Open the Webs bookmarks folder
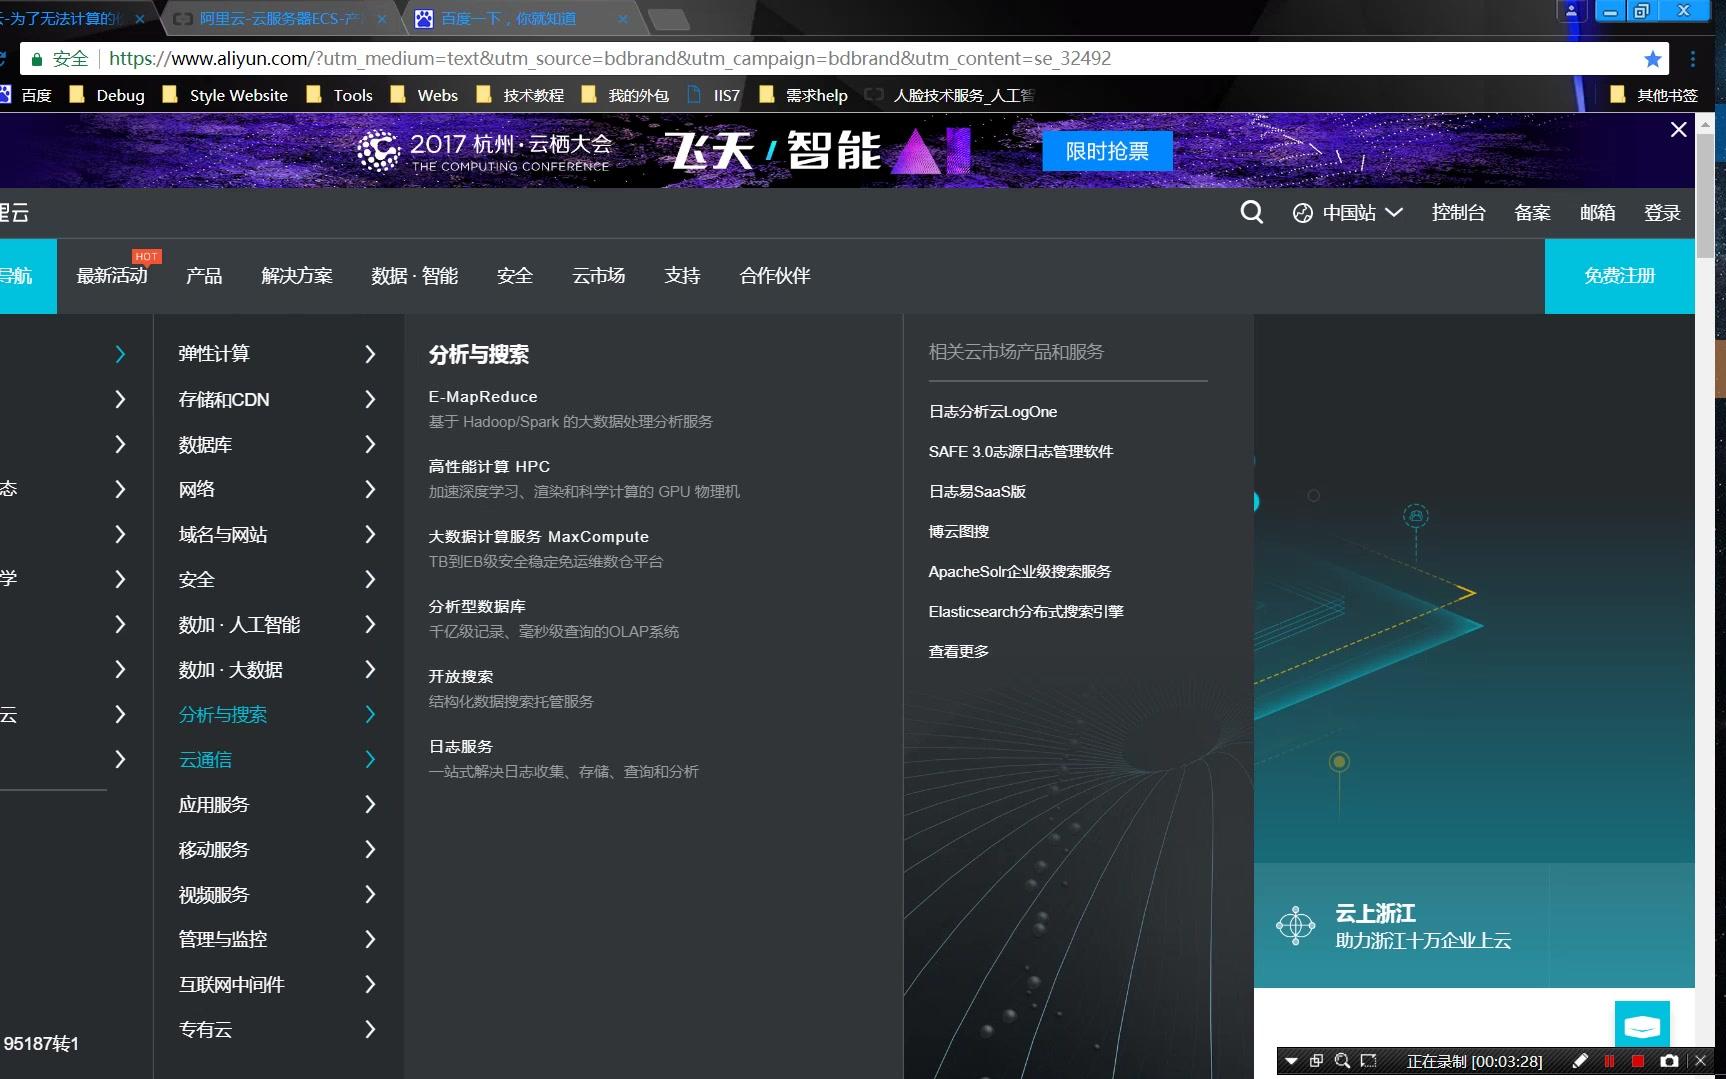1726x1079 pixels. point(424,95)
